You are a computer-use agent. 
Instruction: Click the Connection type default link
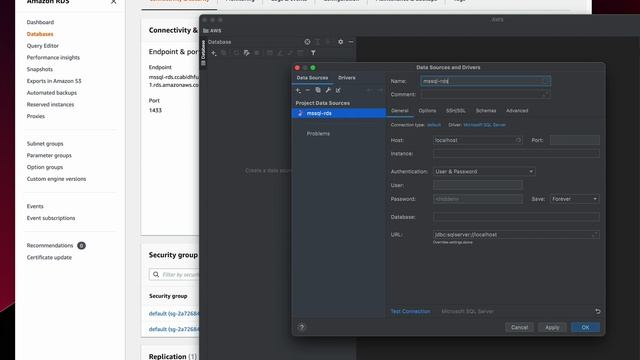pos(434,125)
